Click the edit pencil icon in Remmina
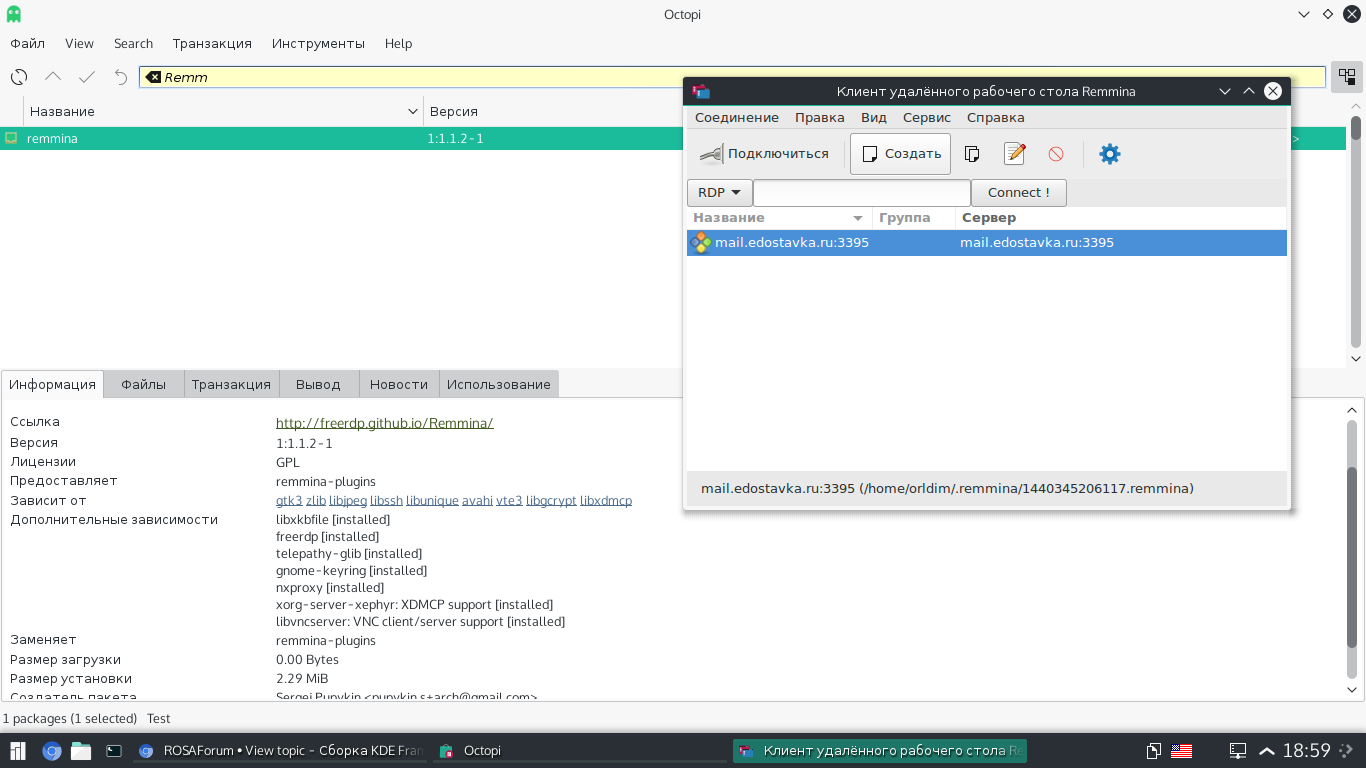The image size is (1366, 768). 1015,154
